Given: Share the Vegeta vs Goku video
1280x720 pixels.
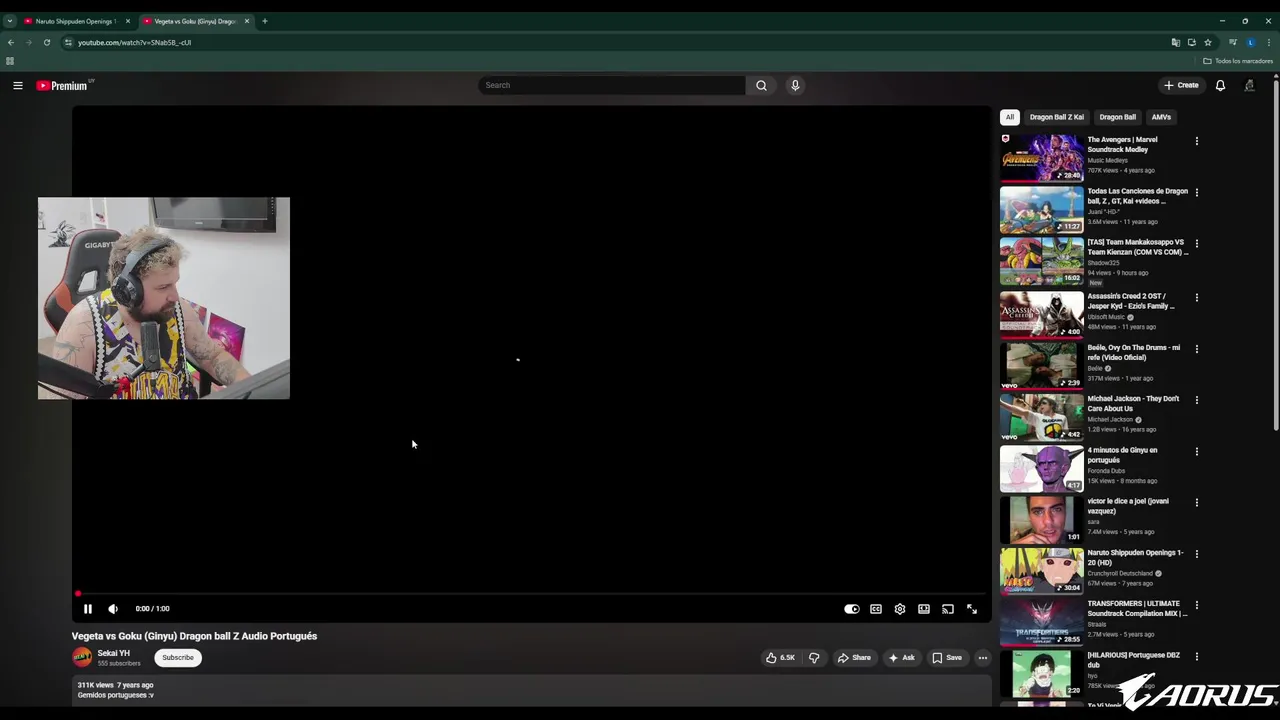Looking at the screenshot, I should [855, 658].
